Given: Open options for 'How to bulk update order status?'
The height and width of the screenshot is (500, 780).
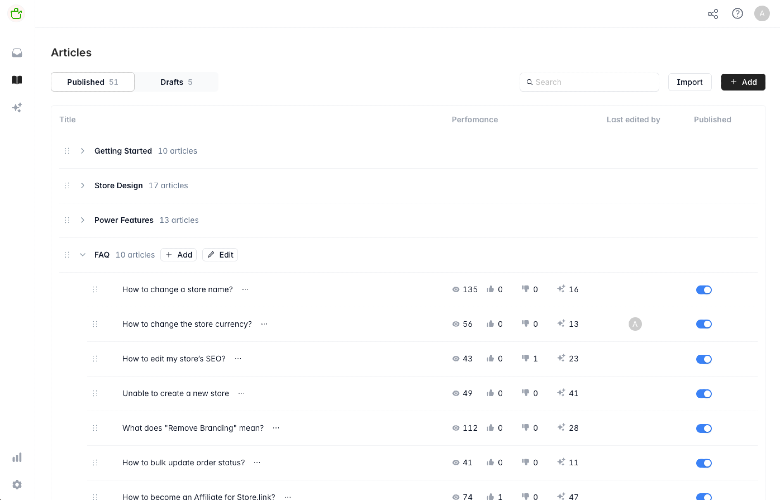Looking at the screenshot, I should [257, 463].
